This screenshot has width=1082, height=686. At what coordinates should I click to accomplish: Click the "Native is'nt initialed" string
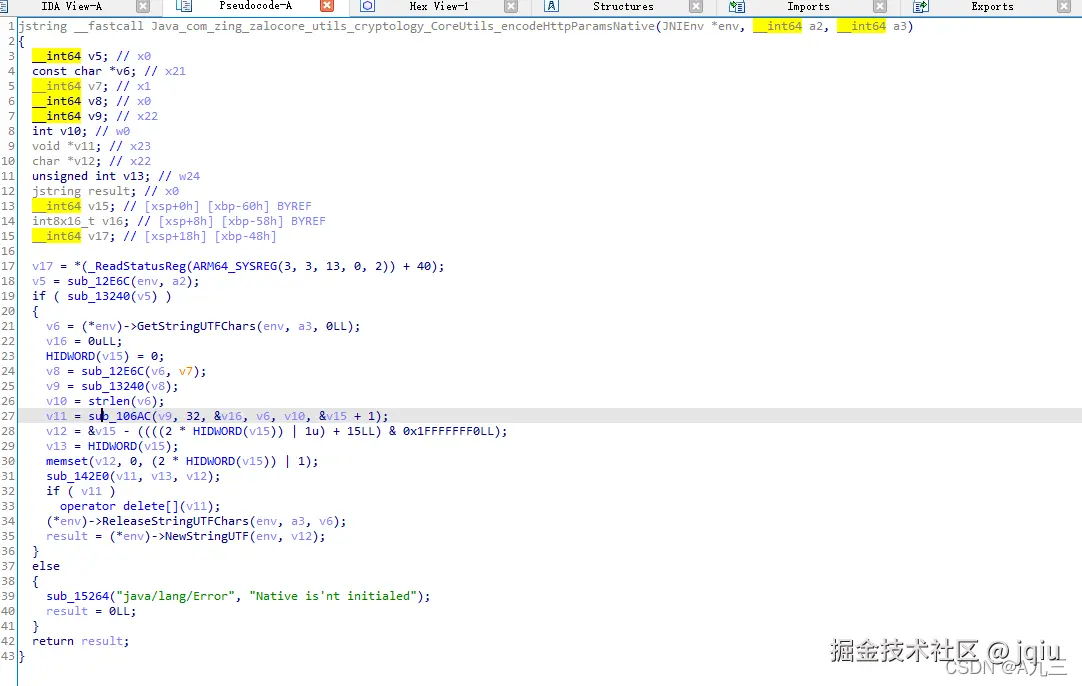tap(333, 596)
